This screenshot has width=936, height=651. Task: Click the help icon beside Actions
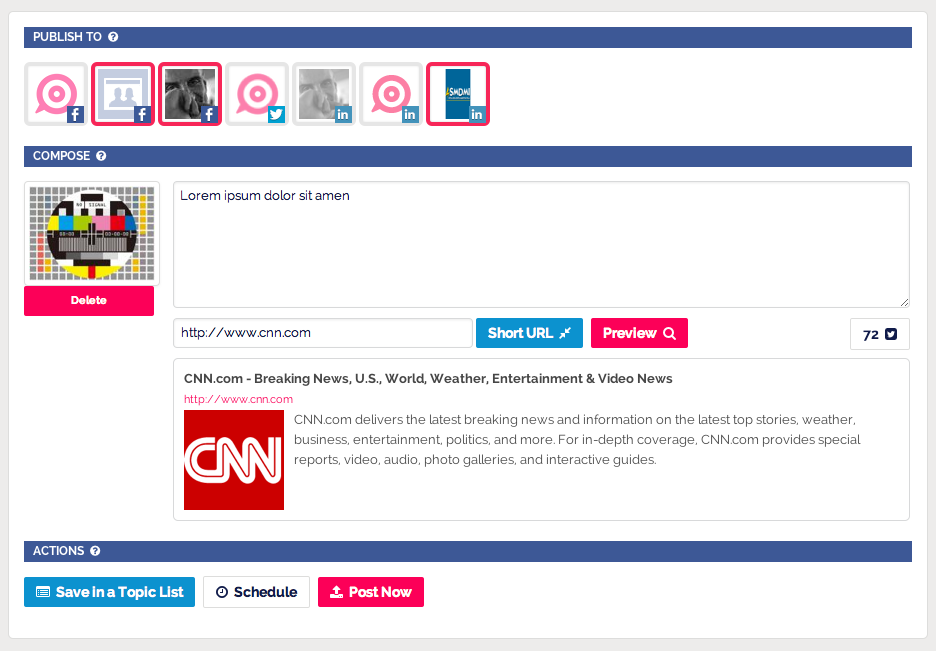click(95, 551)
